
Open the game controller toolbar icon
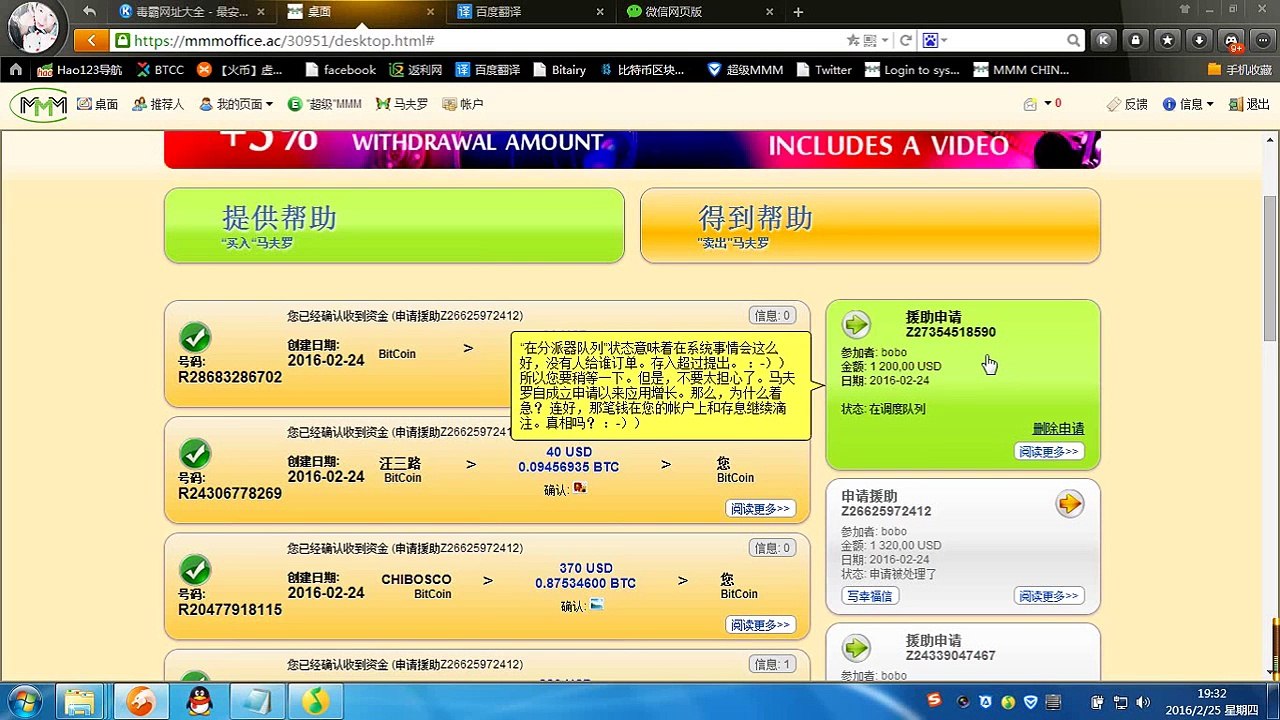point(1231,41)
